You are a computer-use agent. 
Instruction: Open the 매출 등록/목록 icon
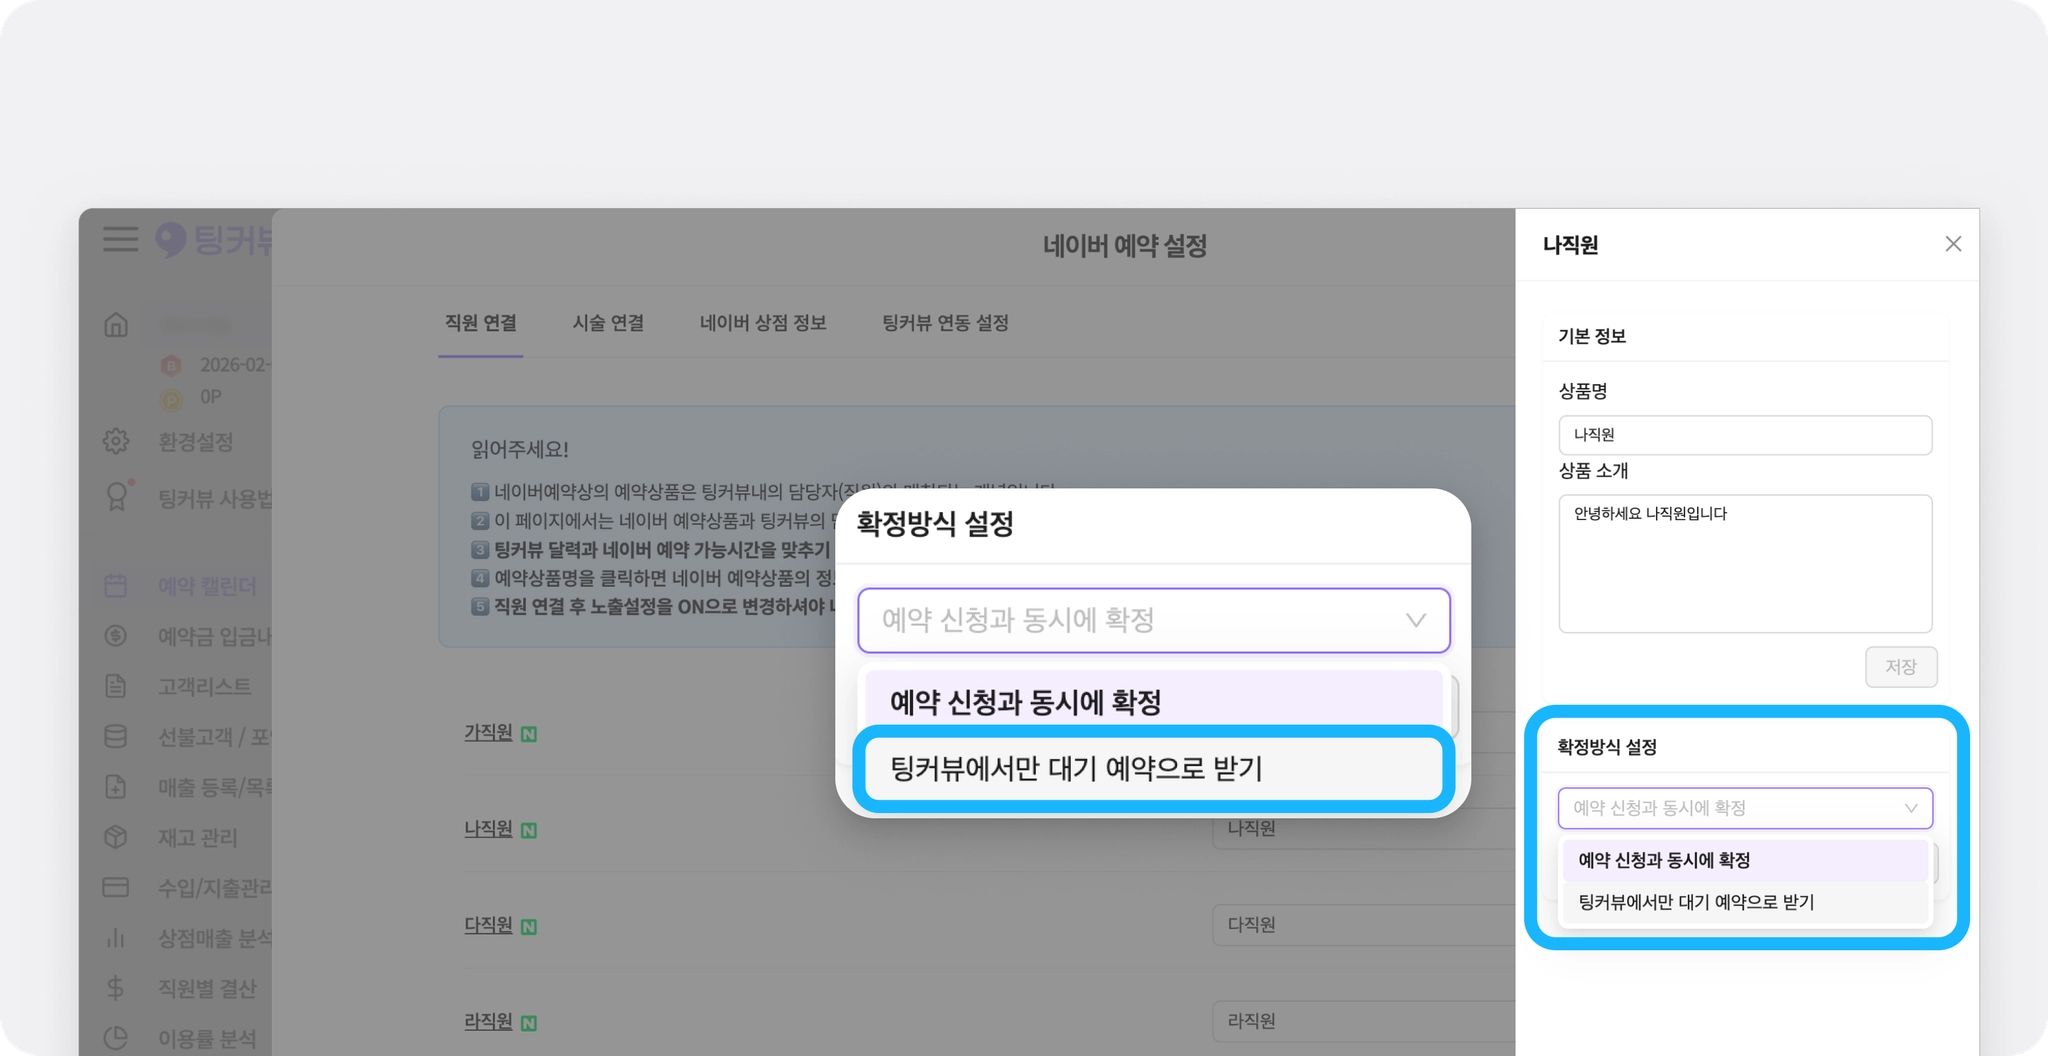116,787
